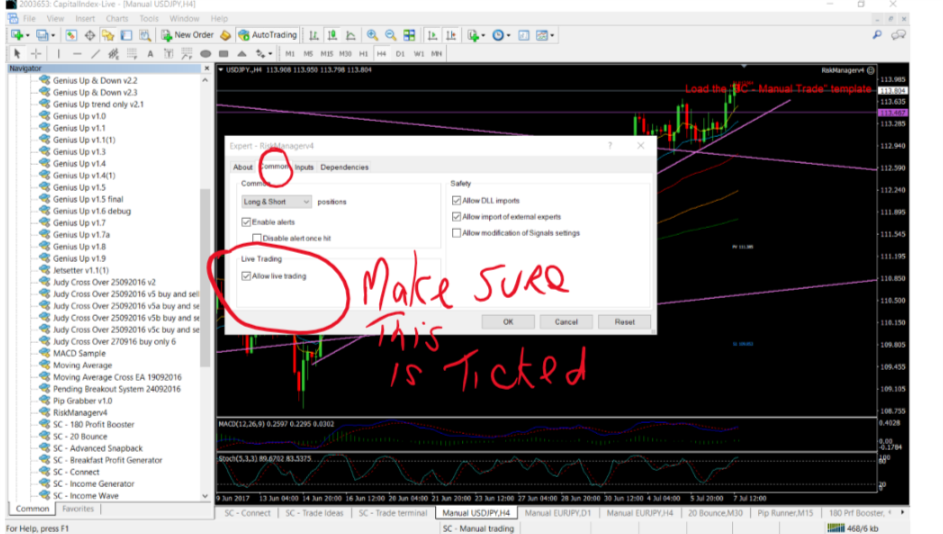The image size is (943, 534).
Task: Toggle the Enable alerts checkbox
Action: point(247,221)
